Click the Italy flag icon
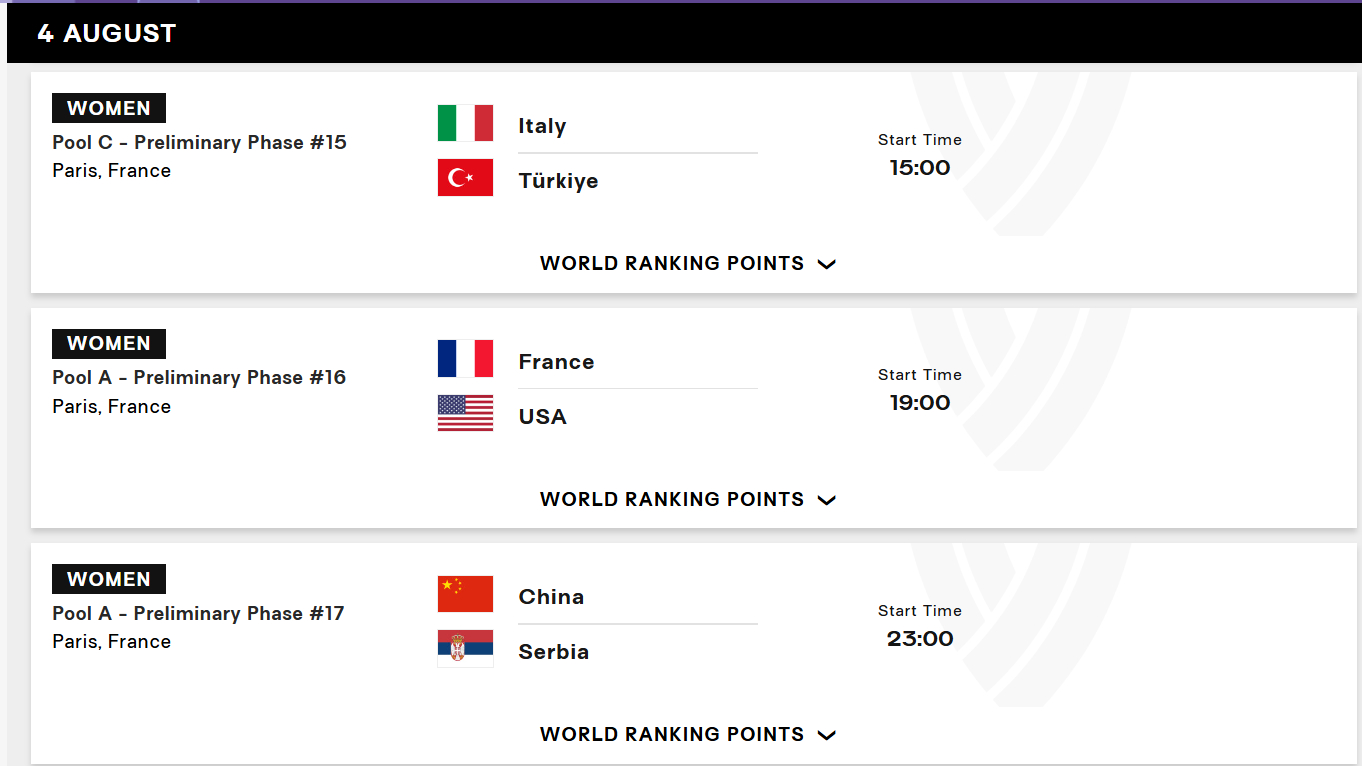 coord(465,123)
